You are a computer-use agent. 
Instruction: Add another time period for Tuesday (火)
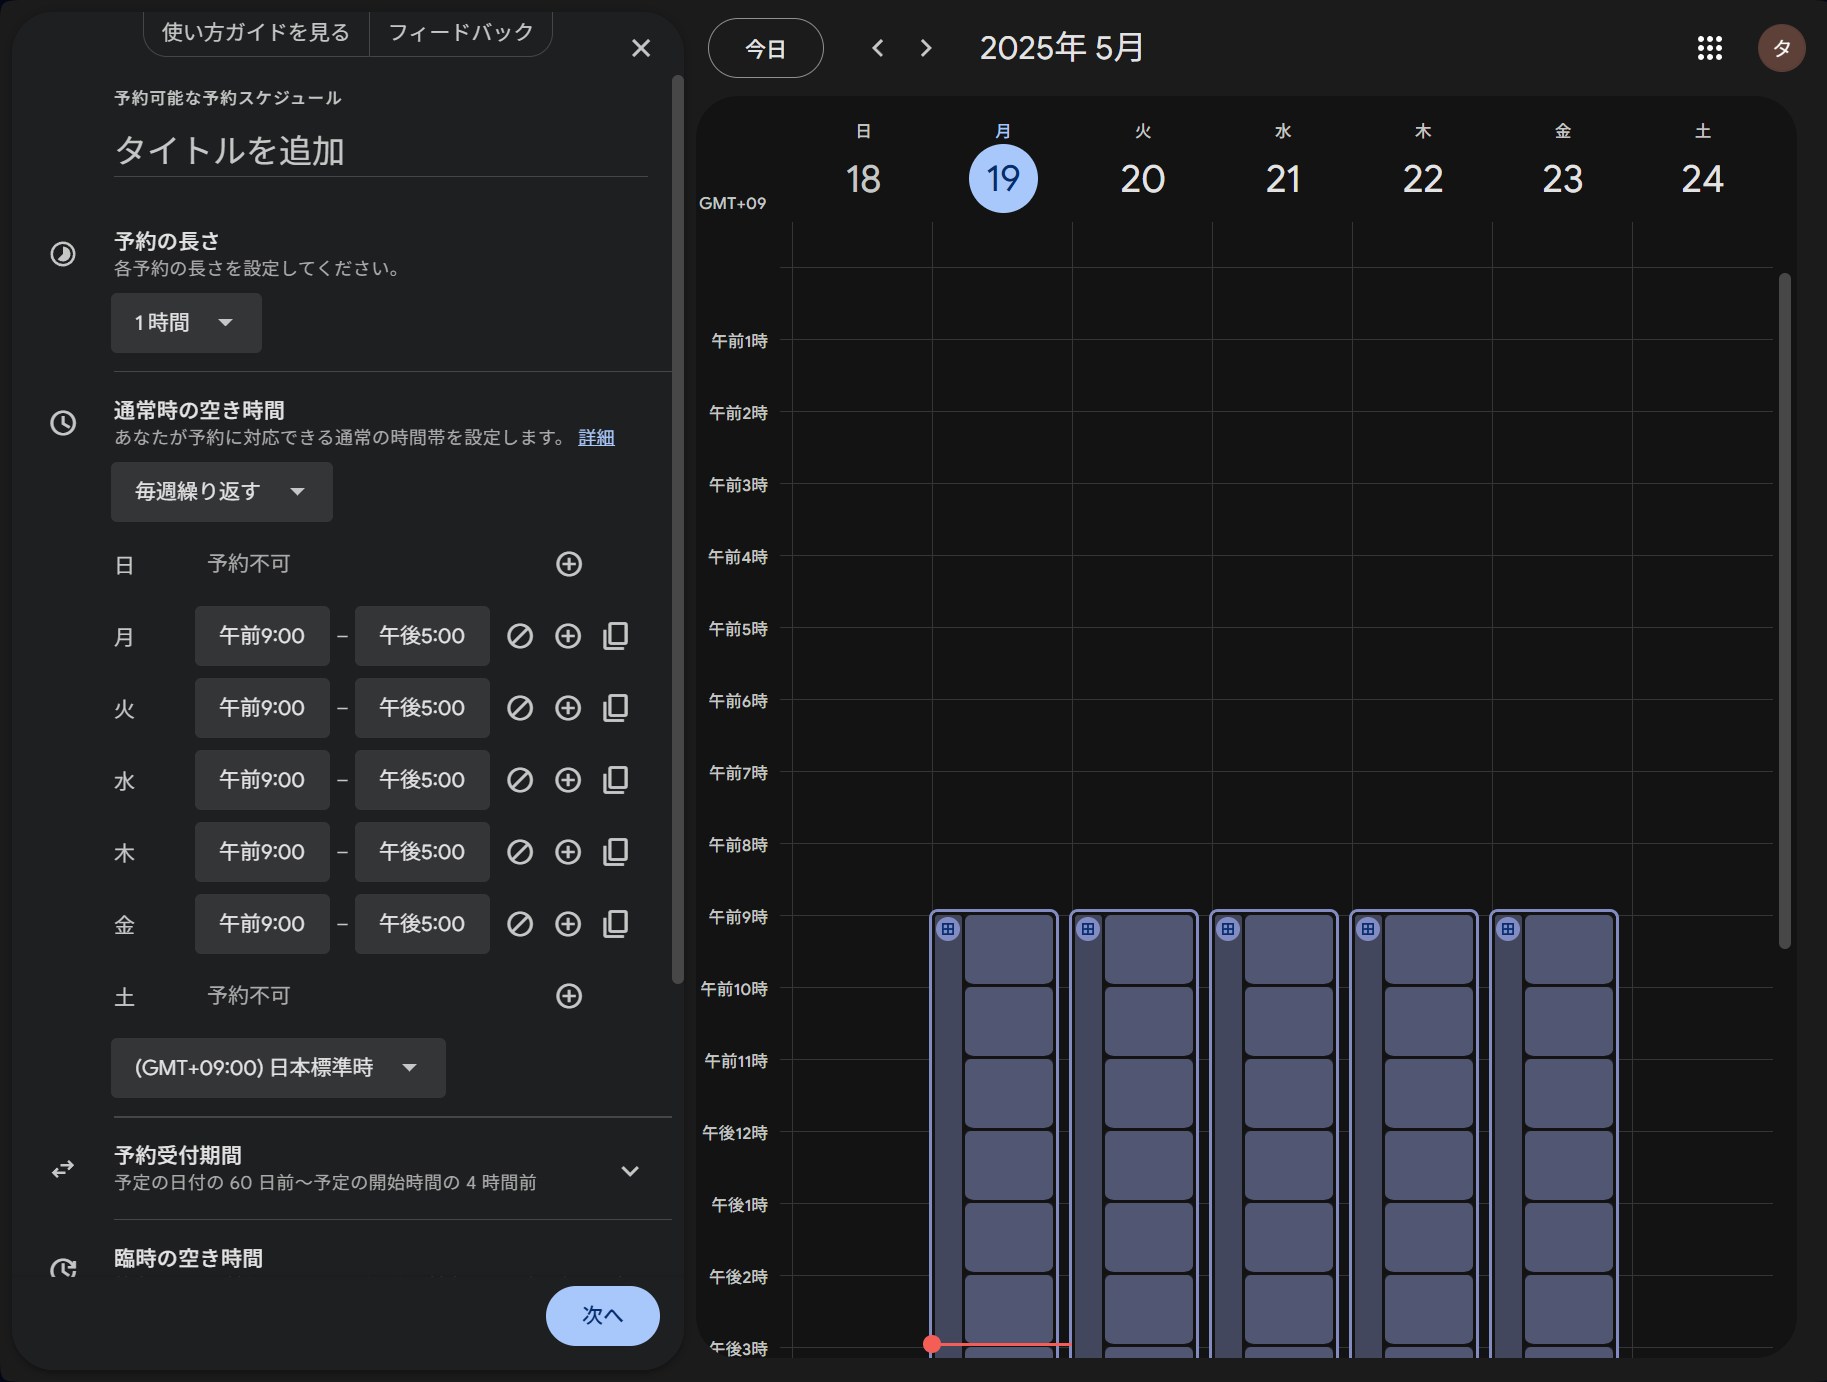click(568, 708)
